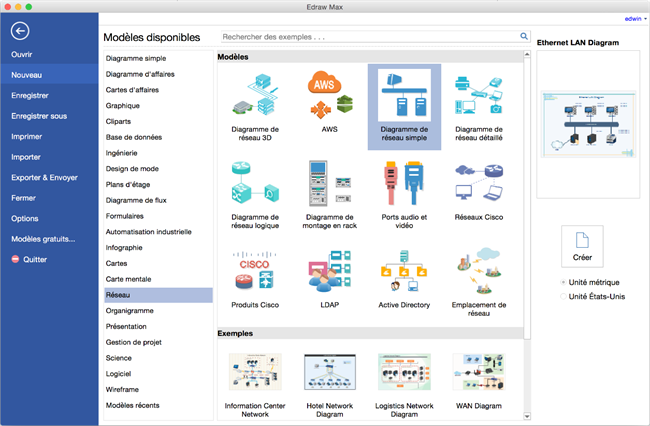
Task: Select the Unité États-Unis radio button
Action: point(563,296)
